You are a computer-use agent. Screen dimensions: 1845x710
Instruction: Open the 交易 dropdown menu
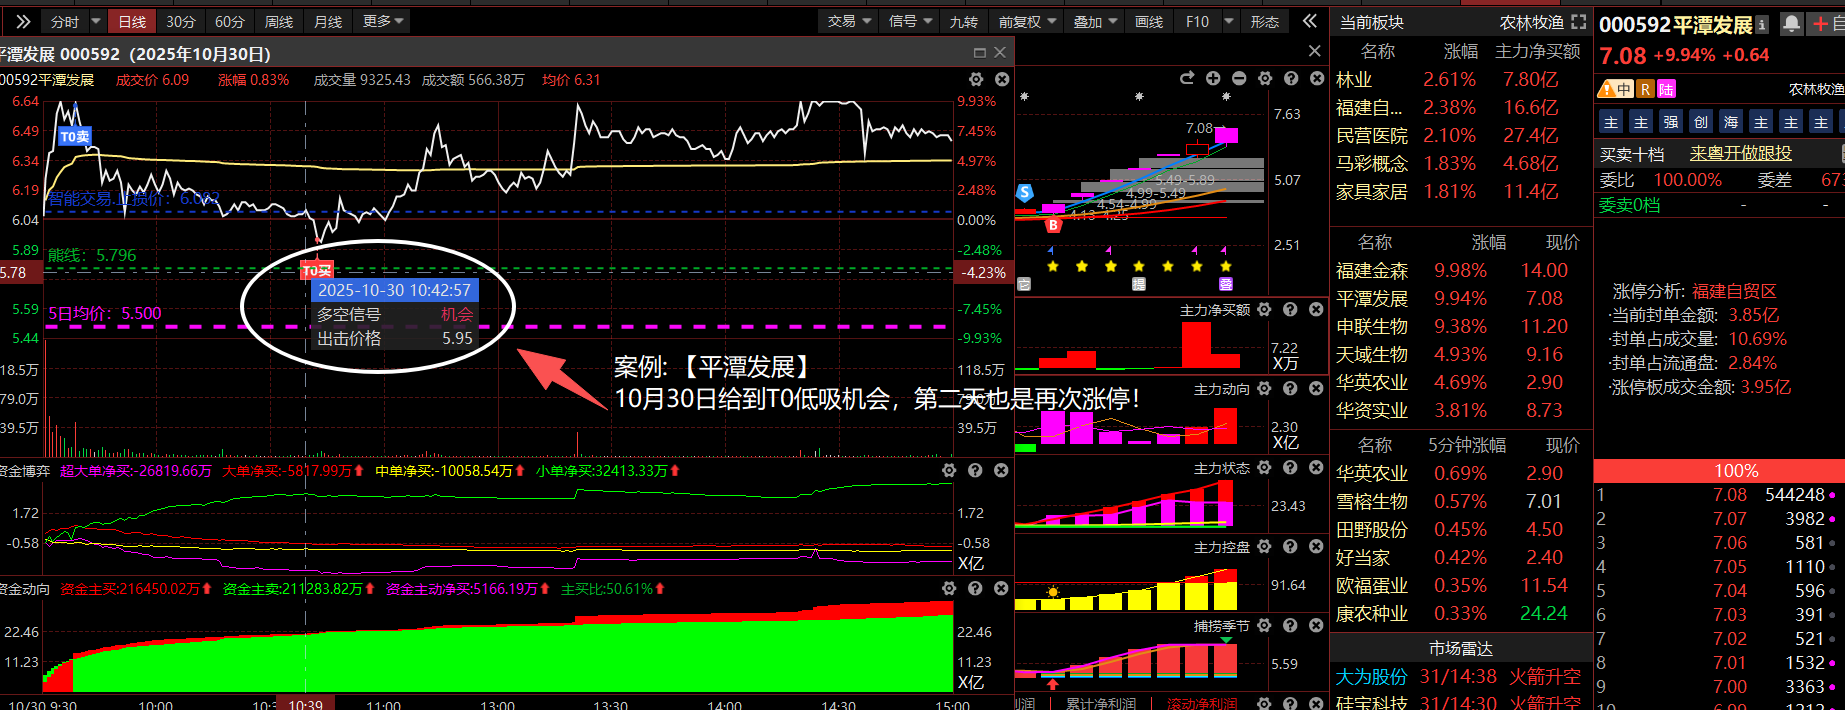[849, 22]
